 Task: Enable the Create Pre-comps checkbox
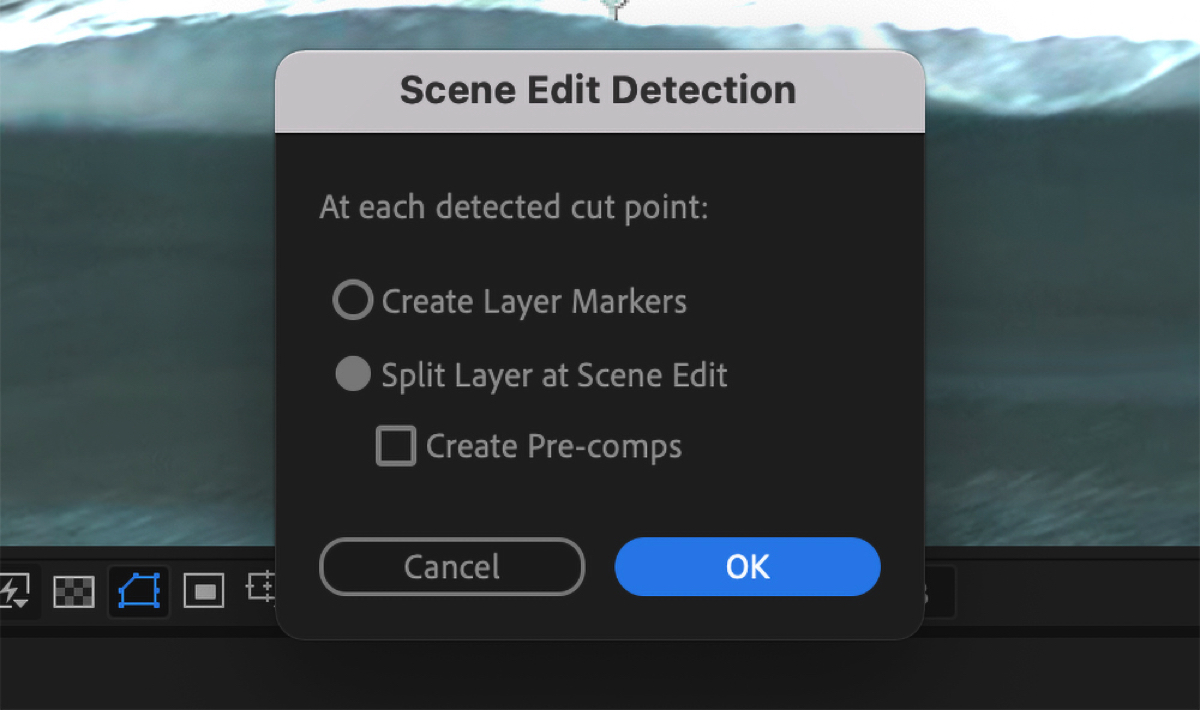(396, 446)
